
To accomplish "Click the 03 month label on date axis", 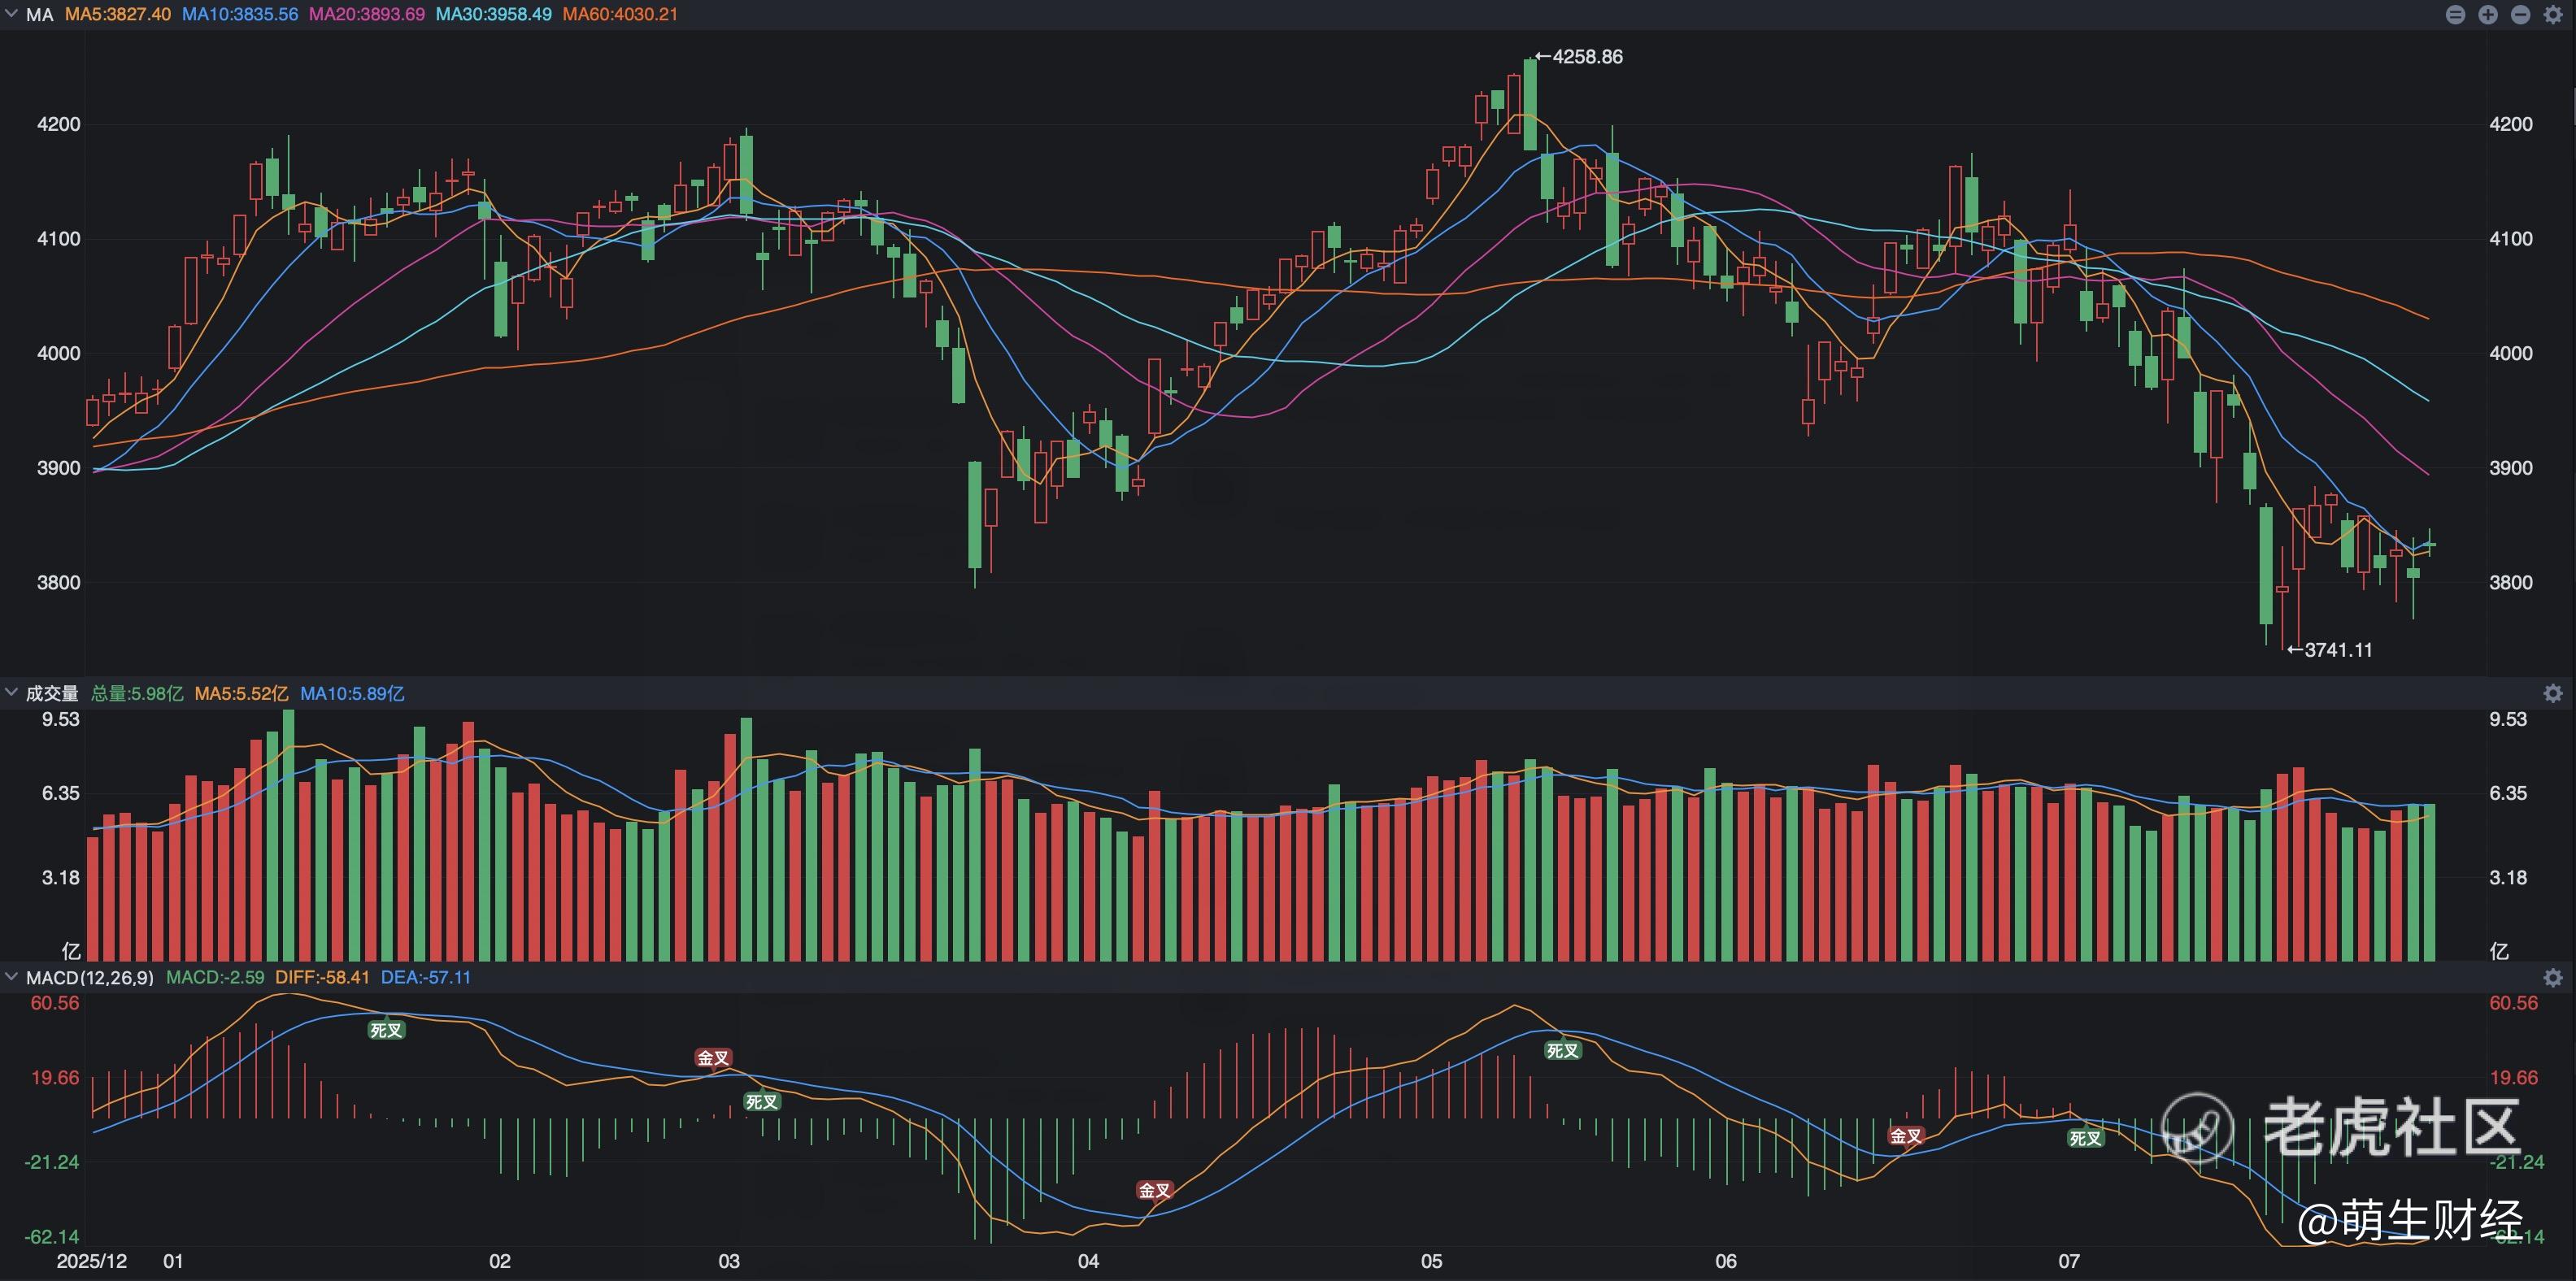I will [x=729, y=1261].
